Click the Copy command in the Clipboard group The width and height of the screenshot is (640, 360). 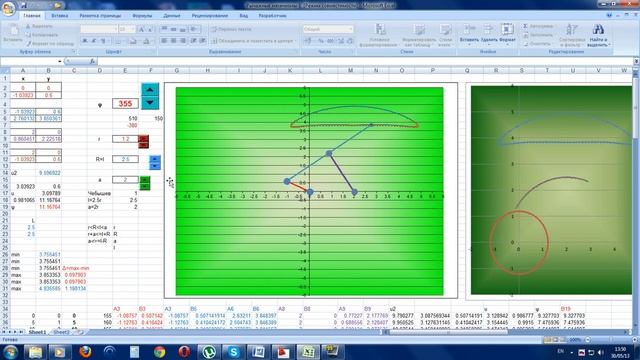pos(43,35)
